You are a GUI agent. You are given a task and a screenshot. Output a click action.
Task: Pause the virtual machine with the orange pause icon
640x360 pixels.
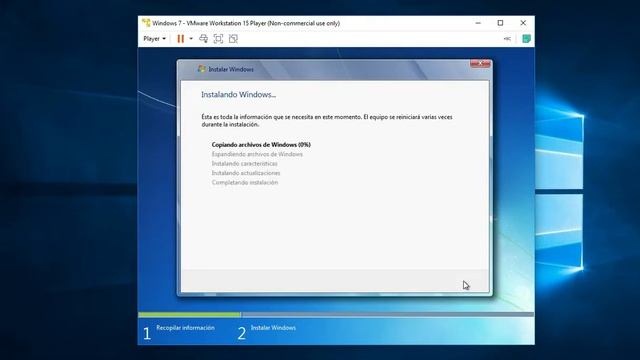(x=180, y=39)
